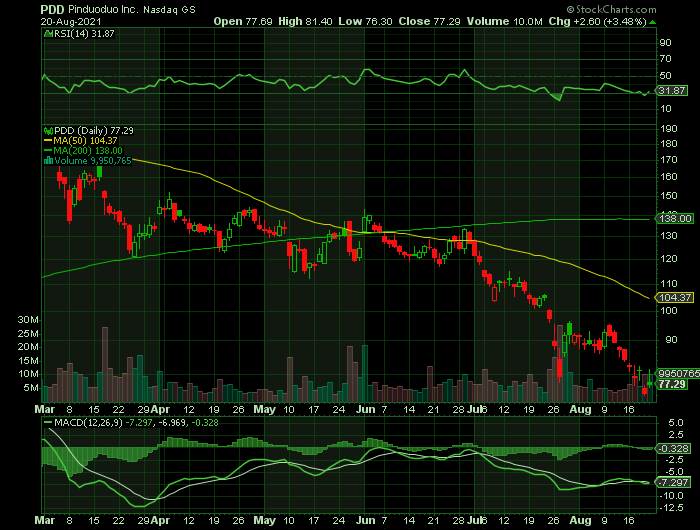The image size is (700, 530).
Task: Click the MA(200) 138.00 legend text
Action: pyautogui.click(x=88, y=151)
